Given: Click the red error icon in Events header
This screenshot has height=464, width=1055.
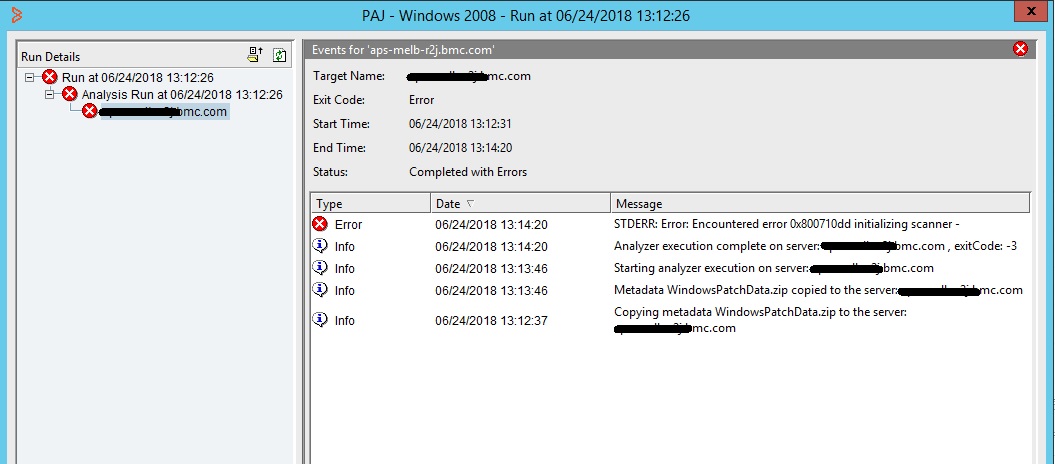Looking at the screenshot, I should tap(1020, 49).
